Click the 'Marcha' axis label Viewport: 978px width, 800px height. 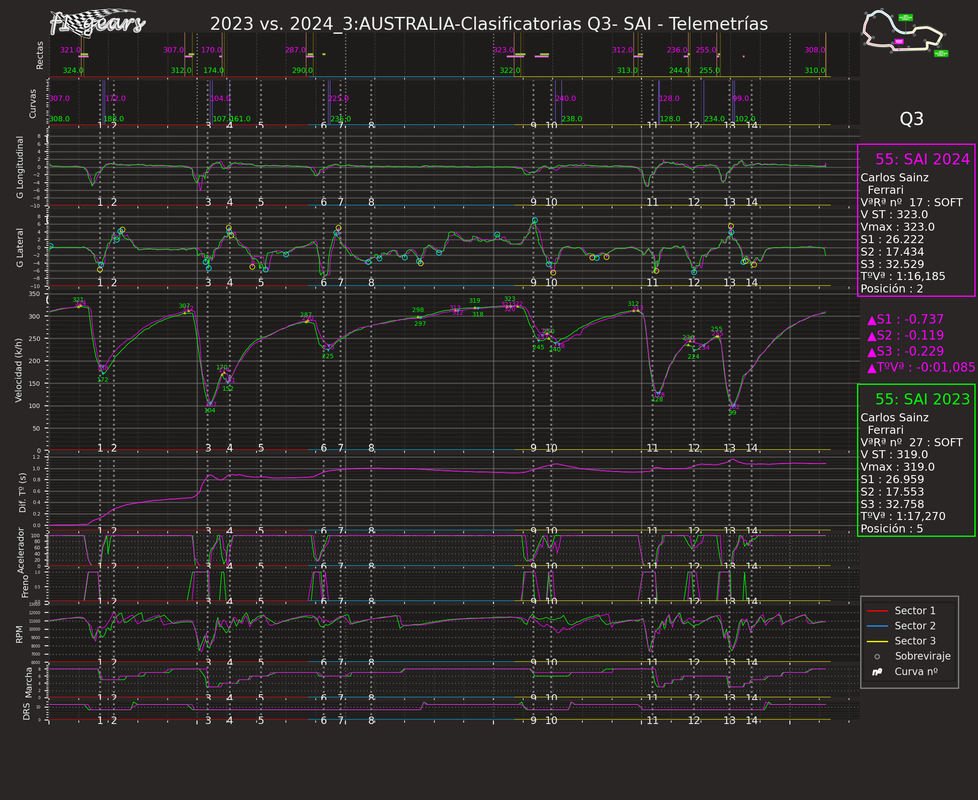(29, 683)
